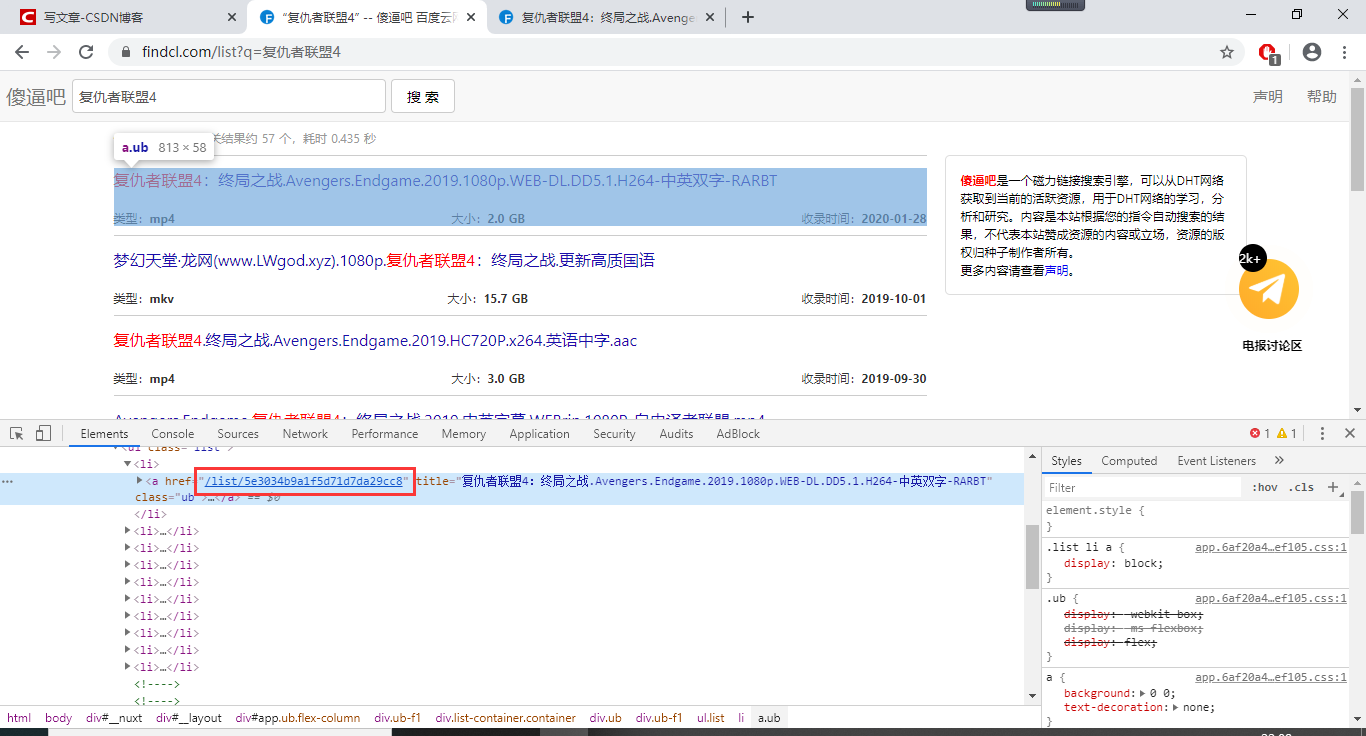Switch to the Computed styles tab
The image size is (1366, 736).
(1129, 461)
